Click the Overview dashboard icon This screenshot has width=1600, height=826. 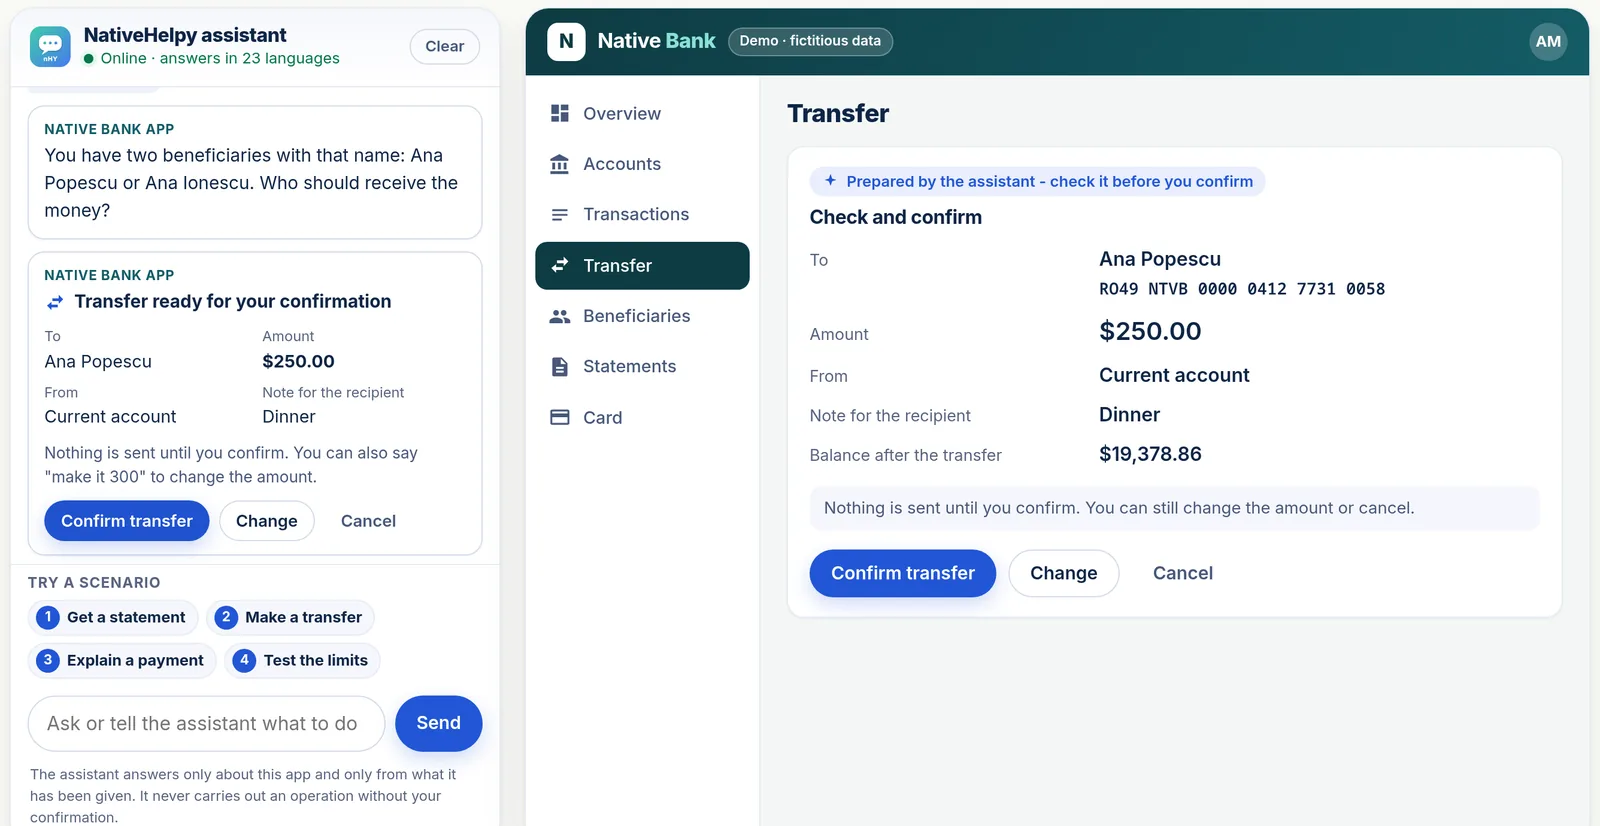click(560, 113)
